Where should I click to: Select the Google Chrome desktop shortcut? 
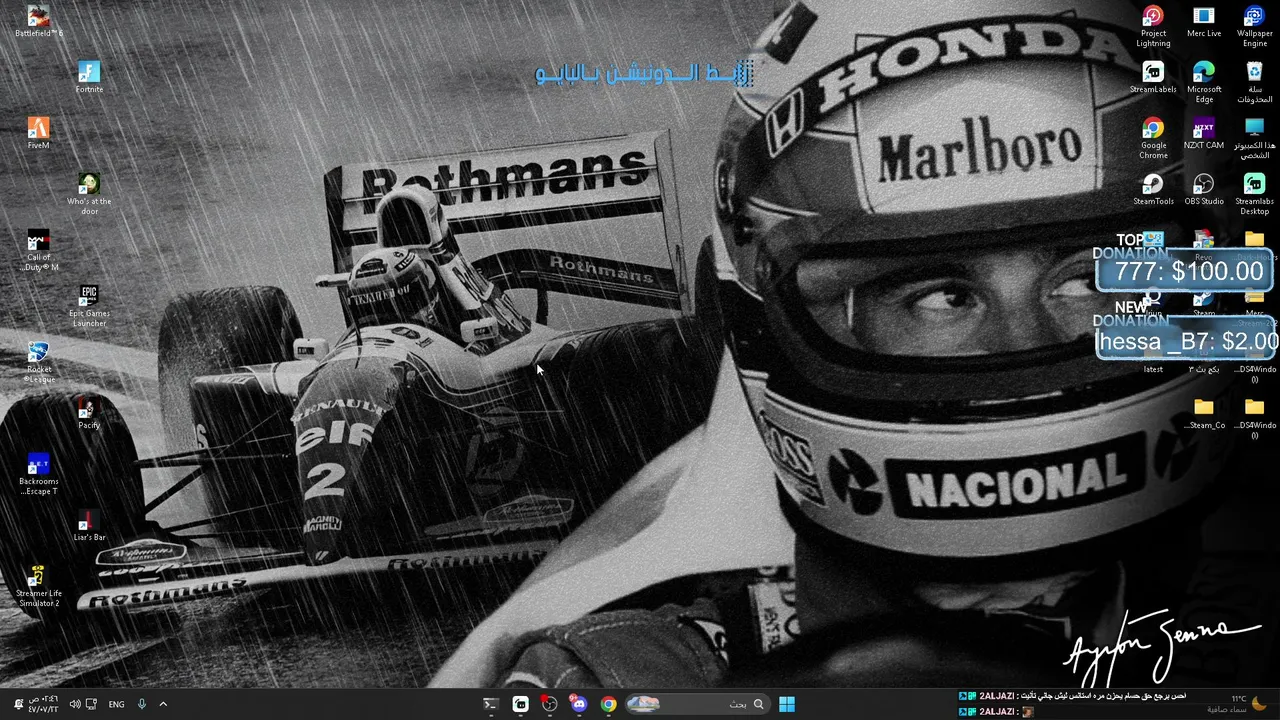(x=1153, y=138)
